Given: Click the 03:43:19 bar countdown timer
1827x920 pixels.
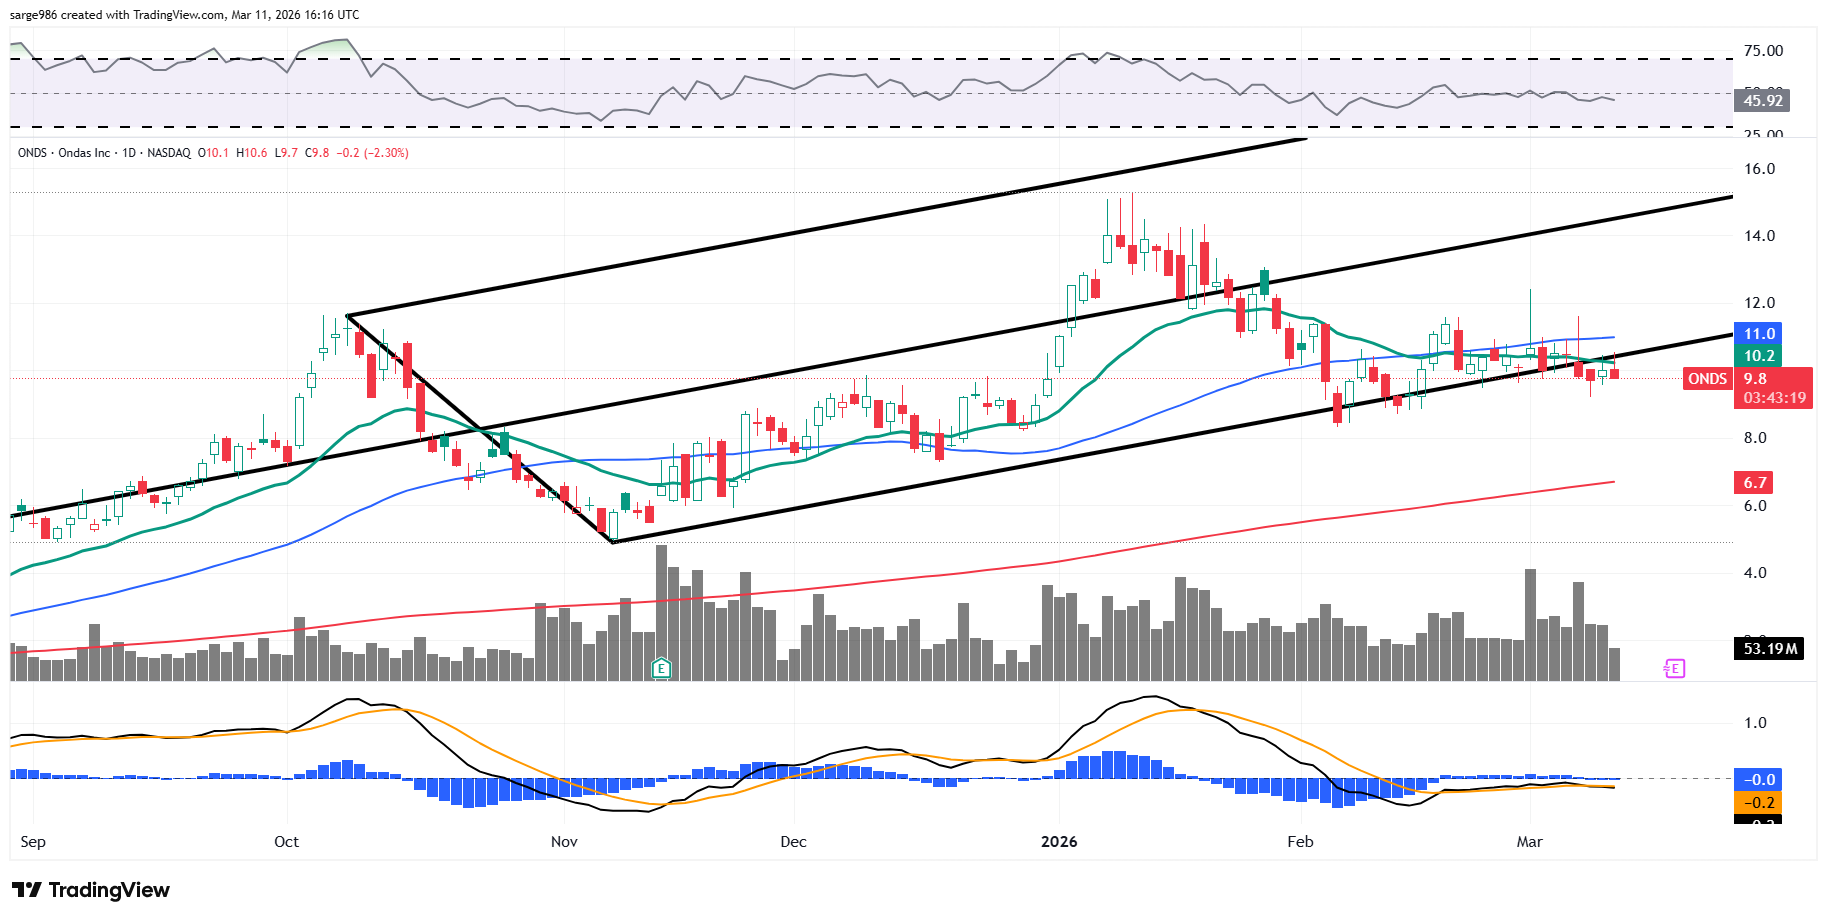Looking at the screenshot, I should click(x=1774, y=398).
